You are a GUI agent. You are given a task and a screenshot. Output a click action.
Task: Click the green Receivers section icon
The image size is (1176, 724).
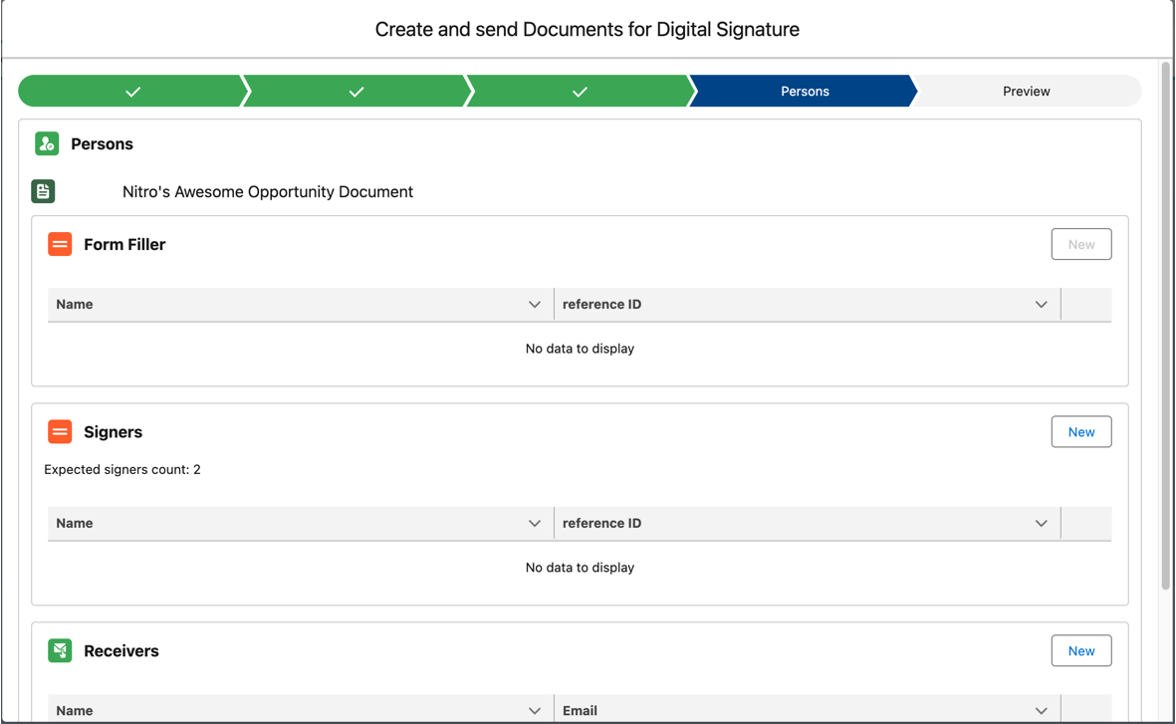point(60,651)
